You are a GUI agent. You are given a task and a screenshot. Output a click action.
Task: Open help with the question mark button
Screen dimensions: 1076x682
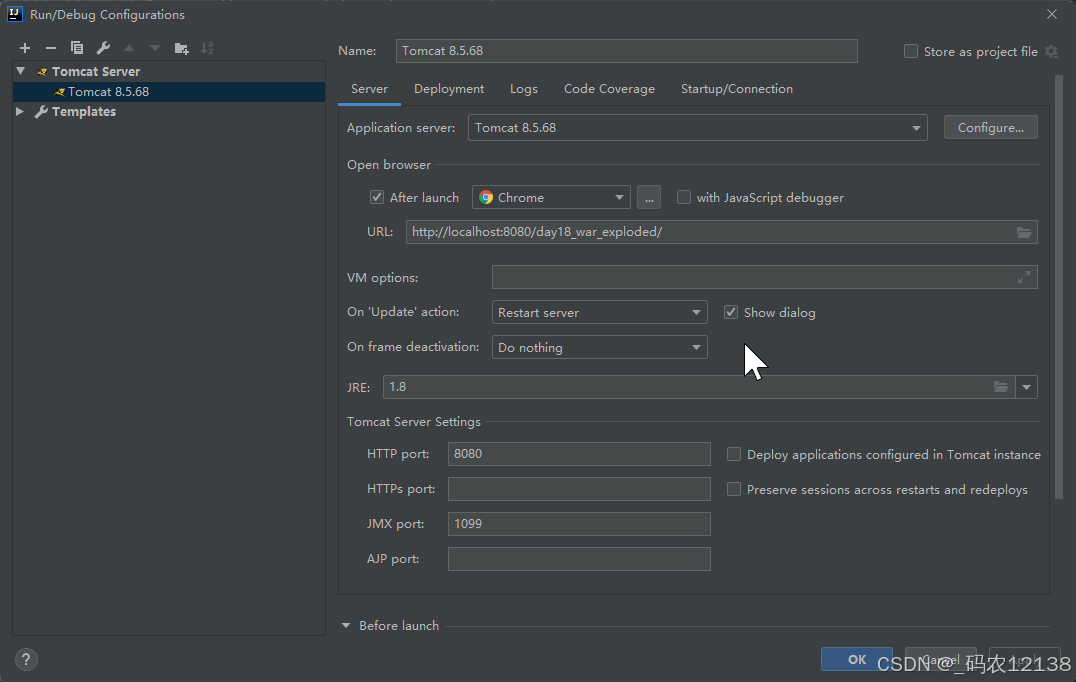tap(26, 659)
